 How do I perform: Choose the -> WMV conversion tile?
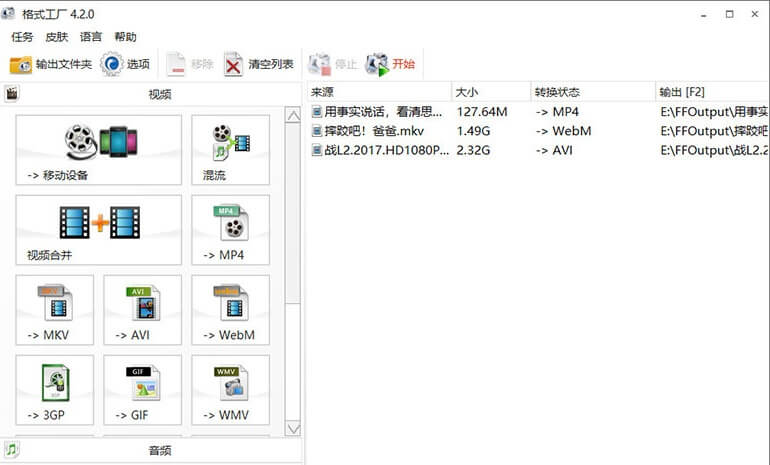[x=230, y=390]
